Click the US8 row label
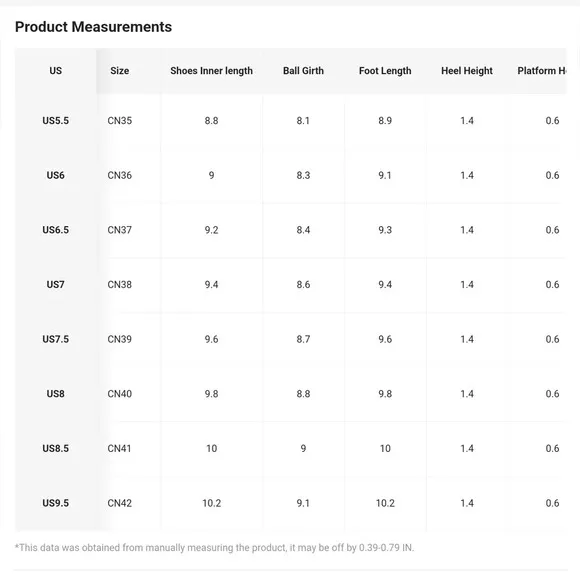This screenshot has height=580, width=580. [55, 394]
